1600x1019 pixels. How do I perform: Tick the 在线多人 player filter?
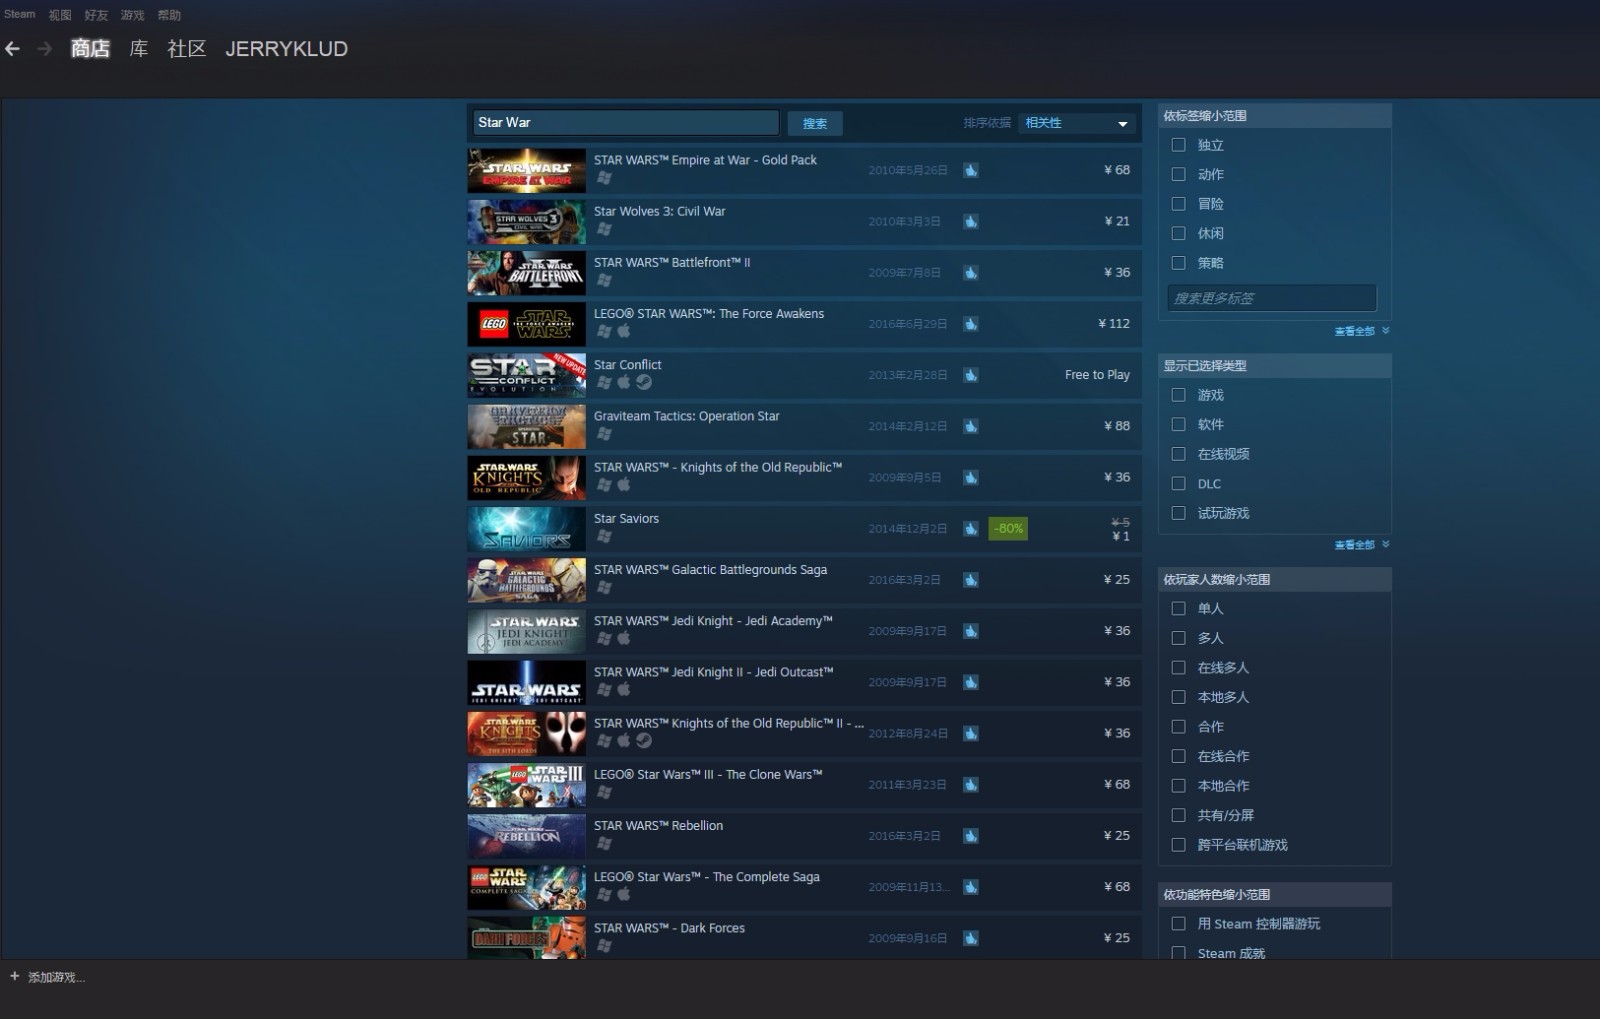tap(1179, 667)
